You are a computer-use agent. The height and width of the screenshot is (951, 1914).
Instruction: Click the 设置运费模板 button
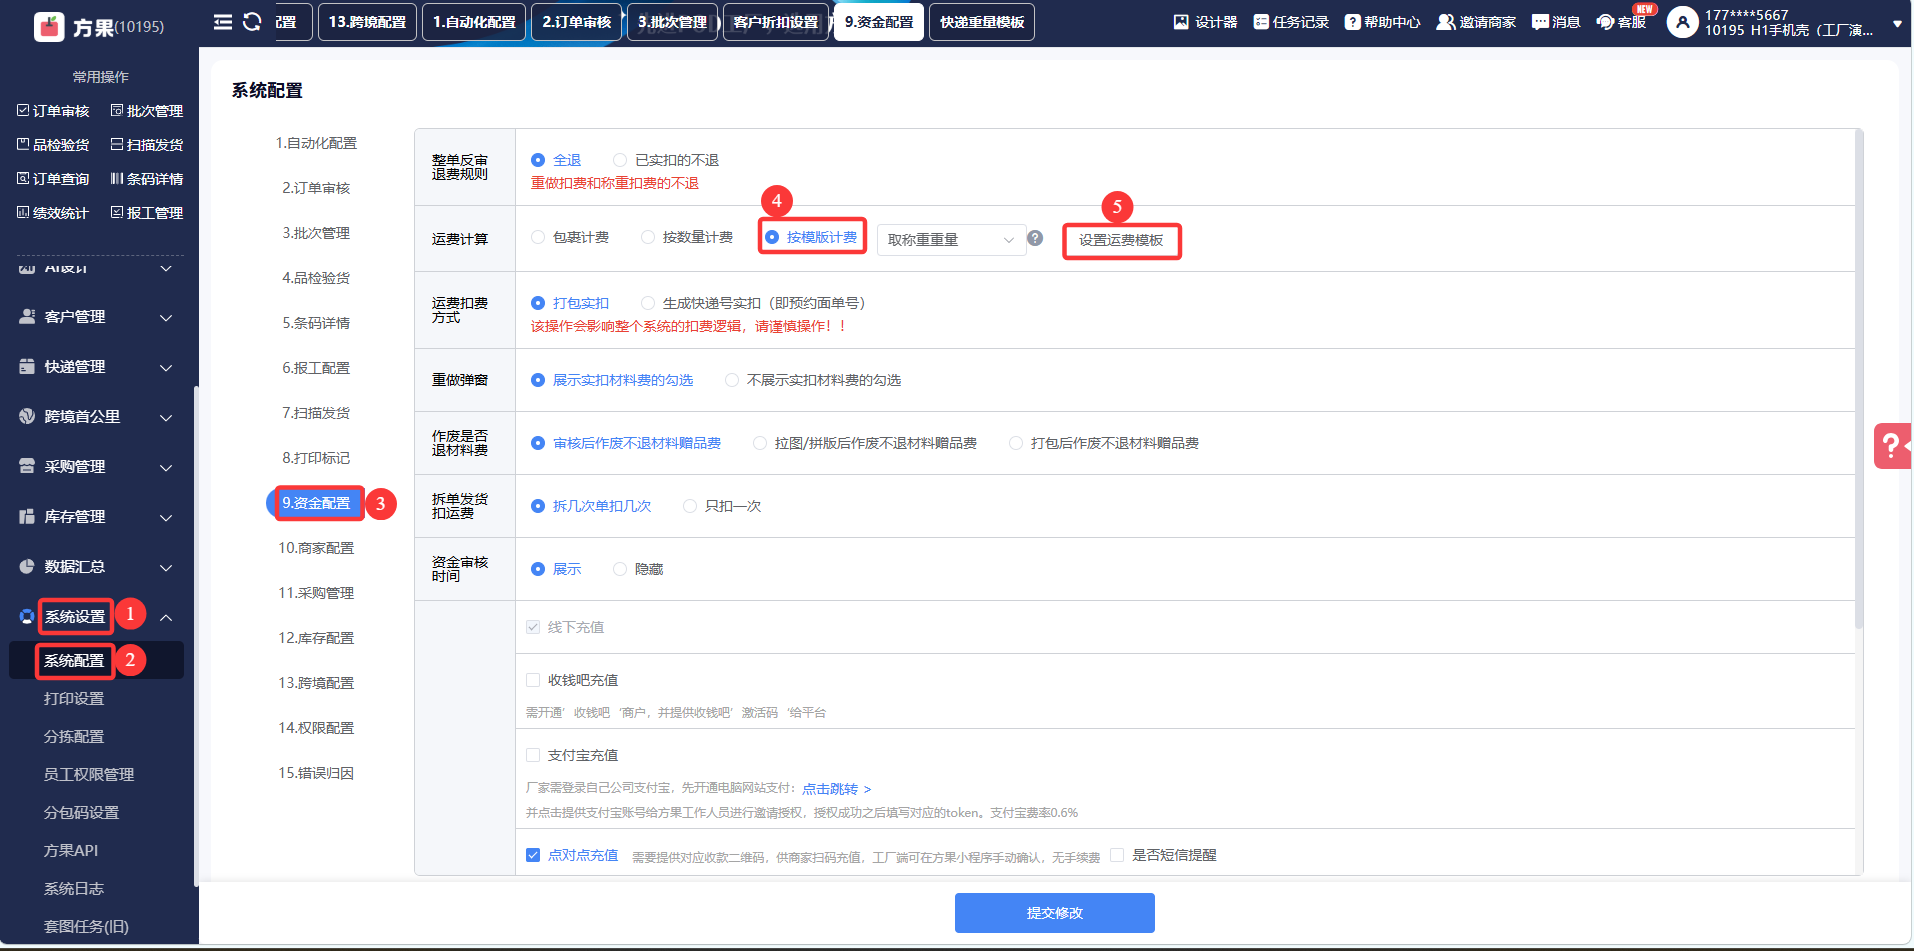click(1121, 240)
